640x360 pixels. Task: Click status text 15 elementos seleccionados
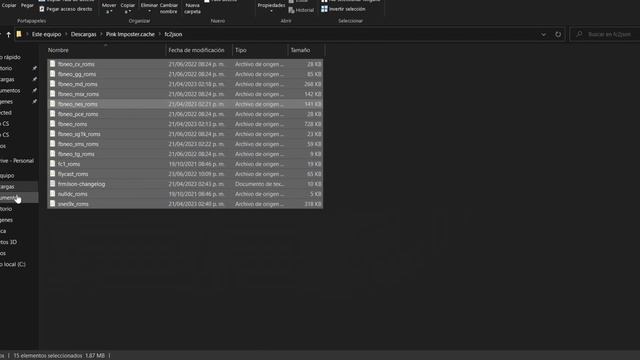48,356
